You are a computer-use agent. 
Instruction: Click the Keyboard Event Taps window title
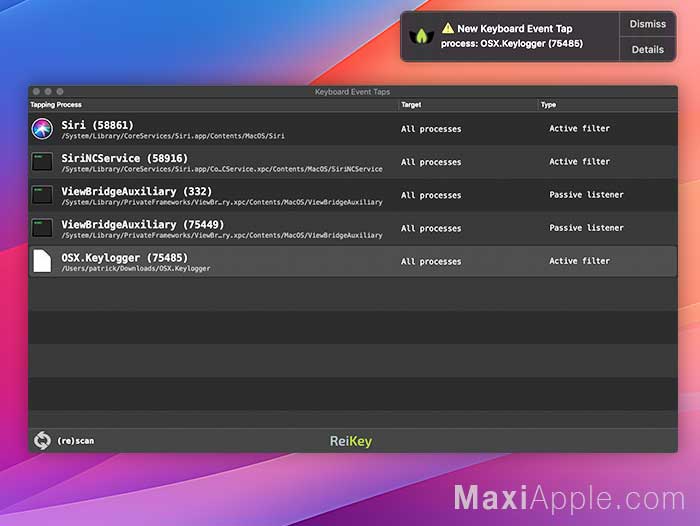point(352,92)
